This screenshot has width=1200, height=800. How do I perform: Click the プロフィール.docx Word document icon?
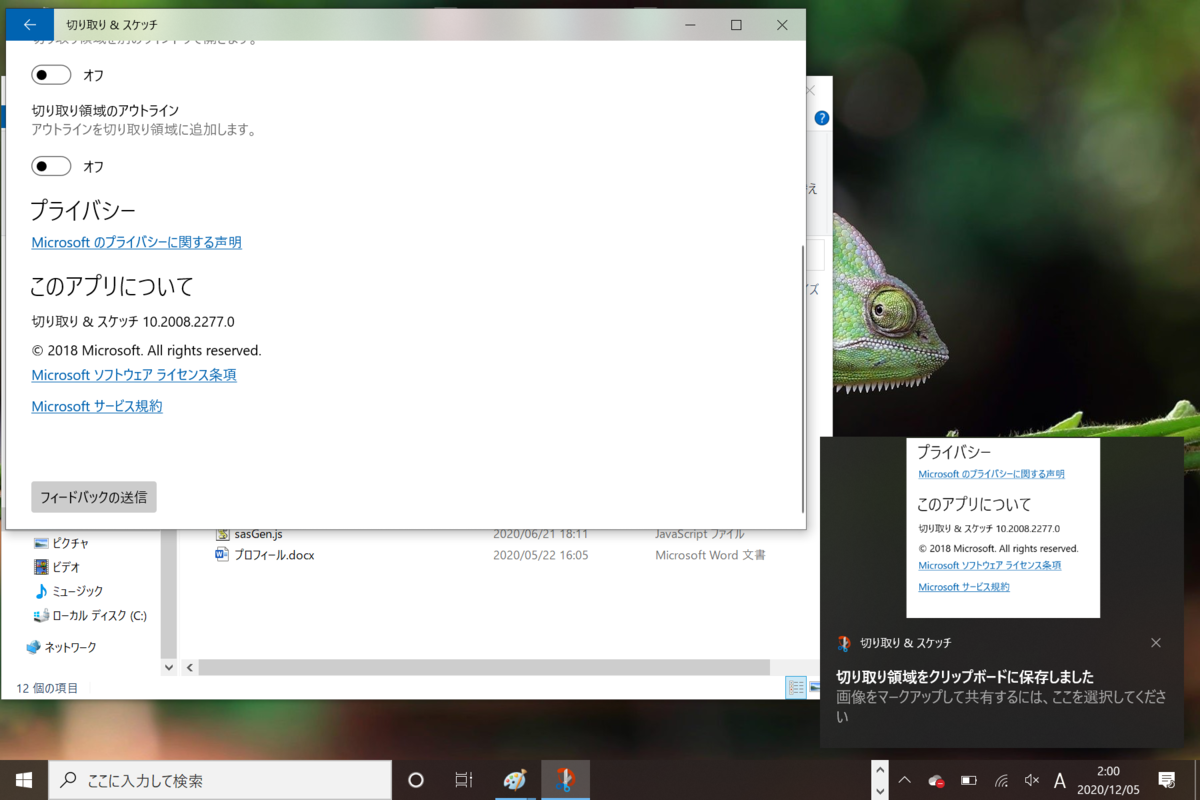pyautogui.click(x=222, y=555)
